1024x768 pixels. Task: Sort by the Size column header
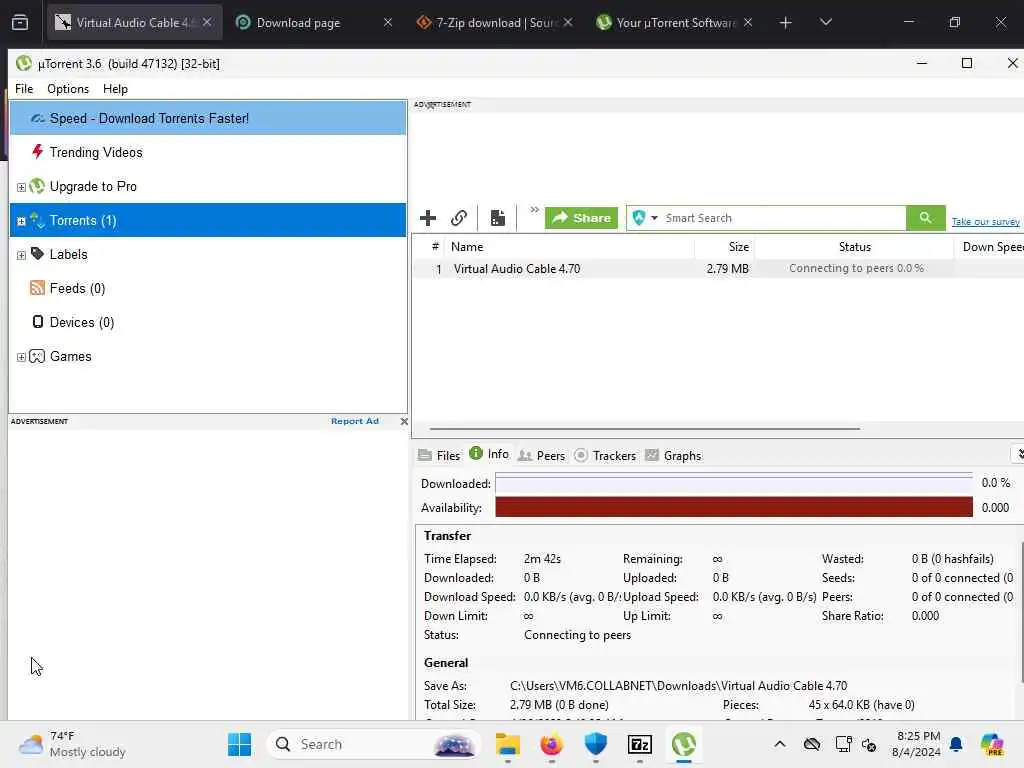point(724,247)
